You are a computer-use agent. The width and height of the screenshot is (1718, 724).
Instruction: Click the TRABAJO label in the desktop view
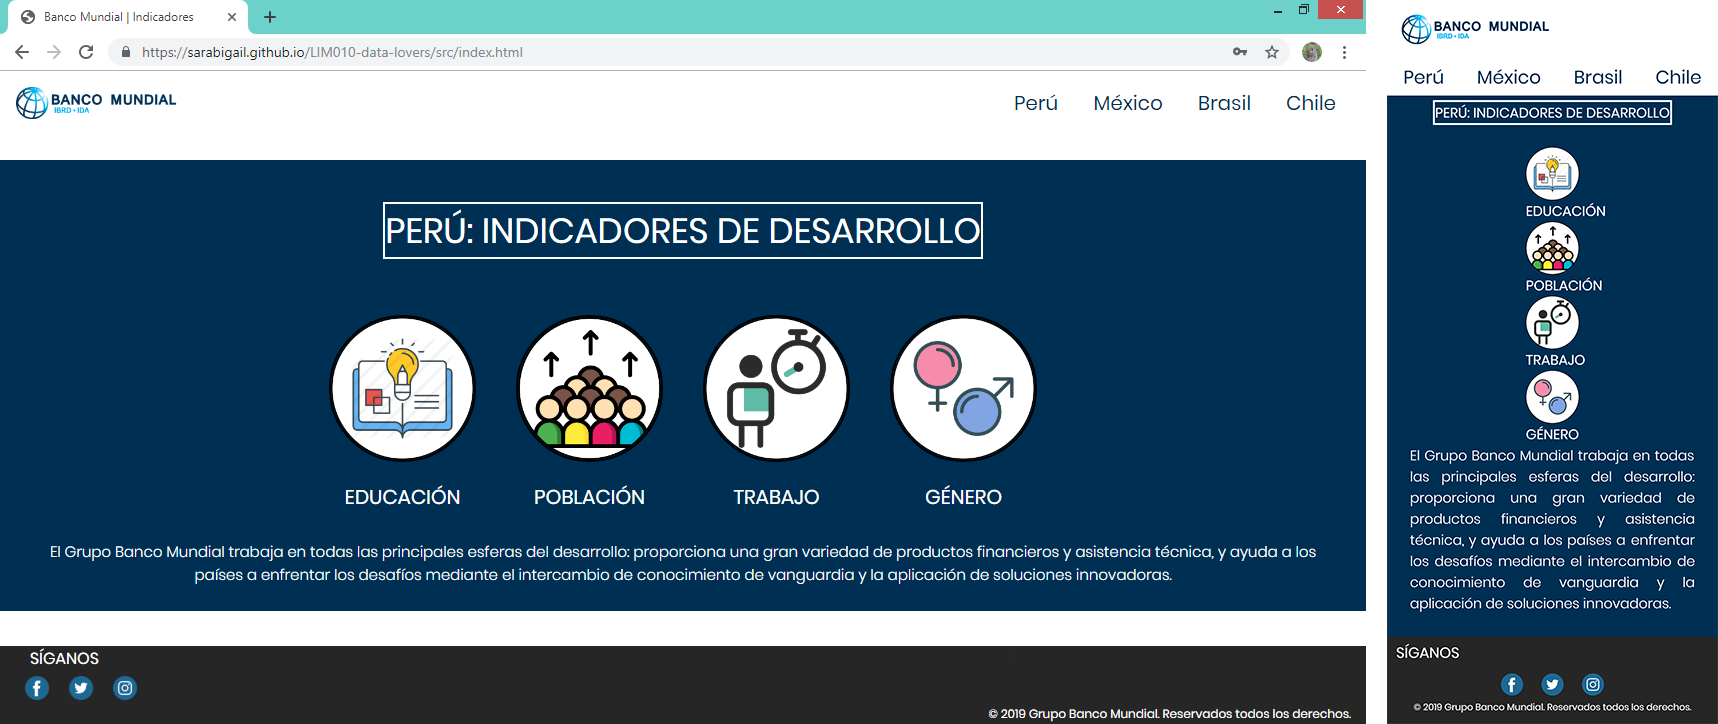776,497
